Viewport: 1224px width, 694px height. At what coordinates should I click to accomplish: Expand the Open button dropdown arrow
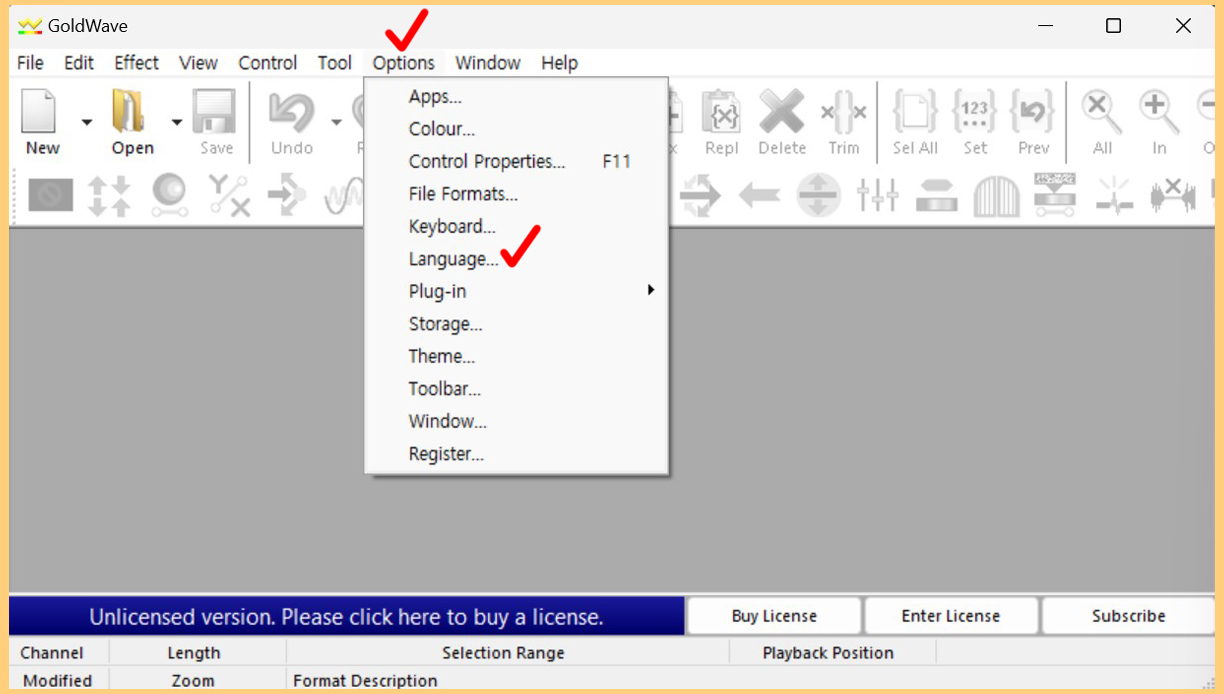pos(177,122)
